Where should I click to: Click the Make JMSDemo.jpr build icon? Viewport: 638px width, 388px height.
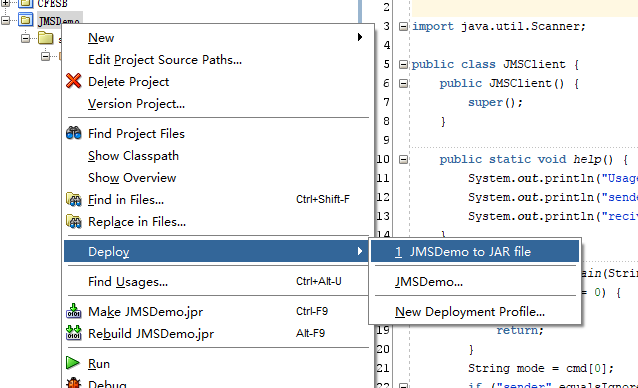click(x=74, y=311)
